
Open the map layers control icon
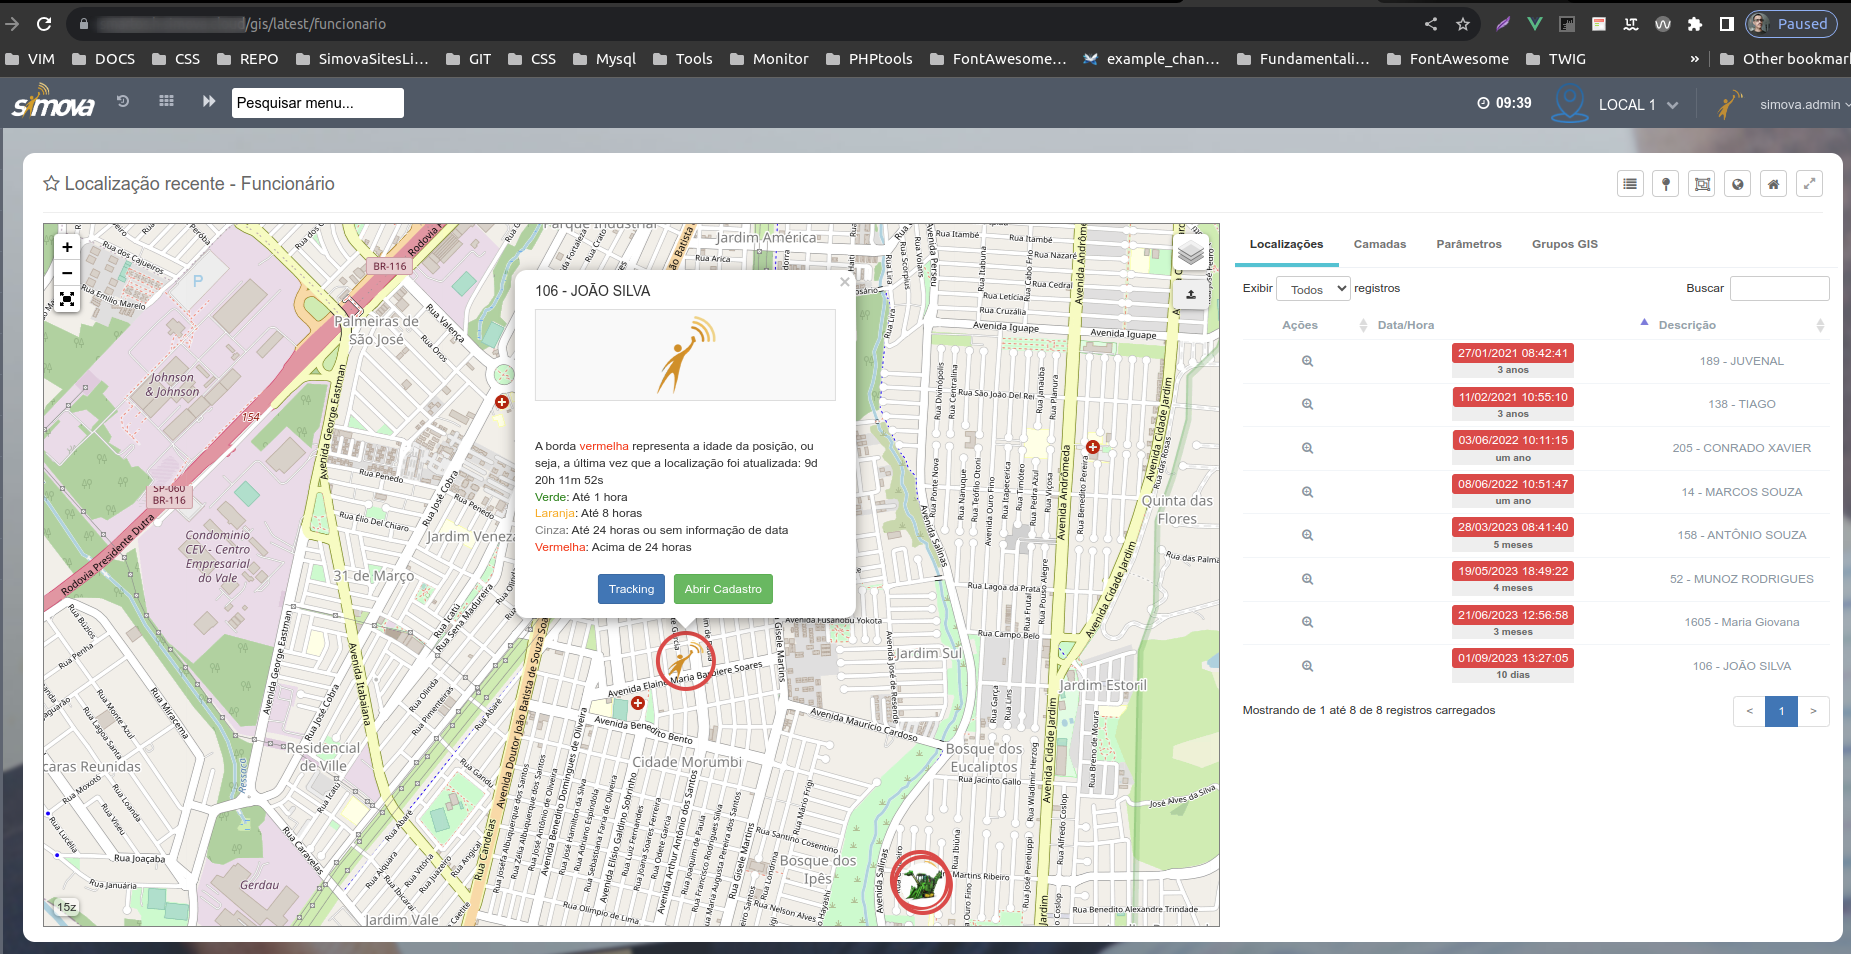tap(1190, 254)
